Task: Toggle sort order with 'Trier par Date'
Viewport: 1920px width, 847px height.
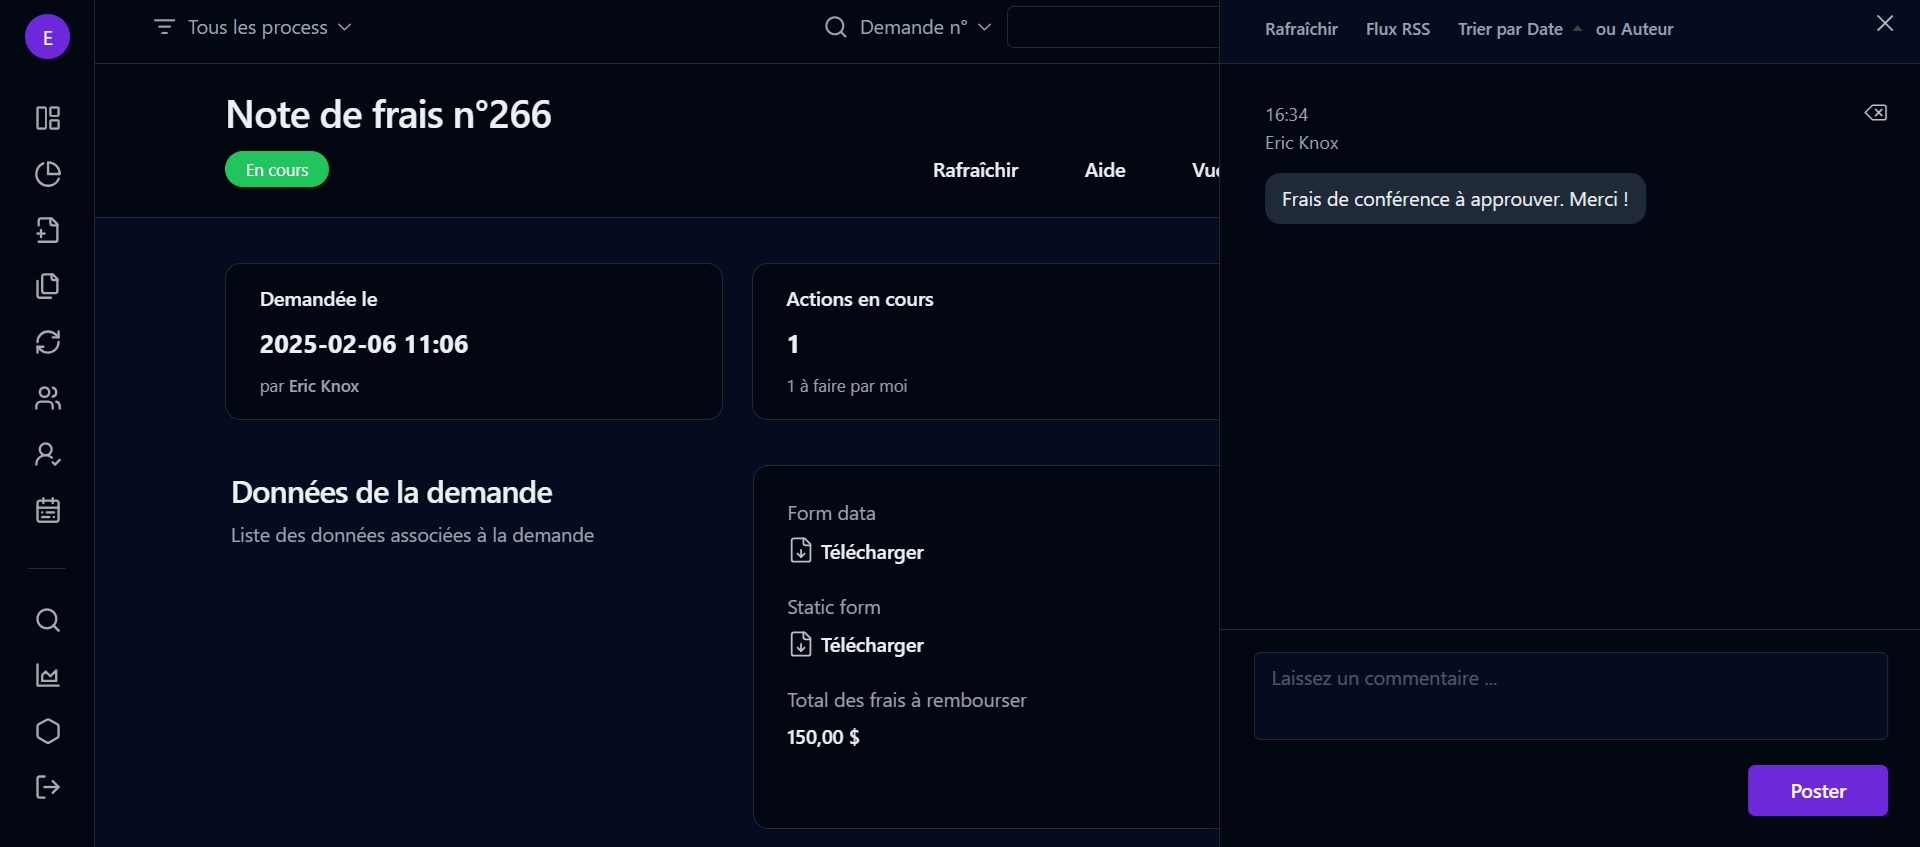Action: coord(1510,29)
